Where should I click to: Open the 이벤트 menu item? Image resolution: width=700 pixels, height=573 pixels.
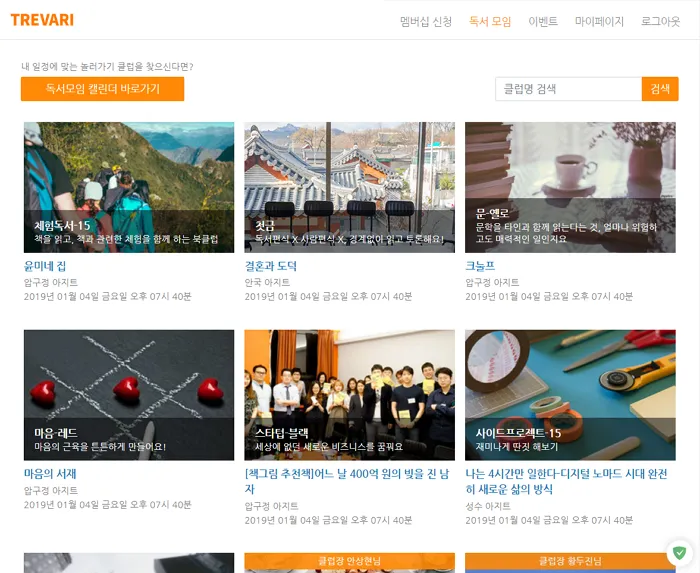pyautogui.click(x=543, y=21)
